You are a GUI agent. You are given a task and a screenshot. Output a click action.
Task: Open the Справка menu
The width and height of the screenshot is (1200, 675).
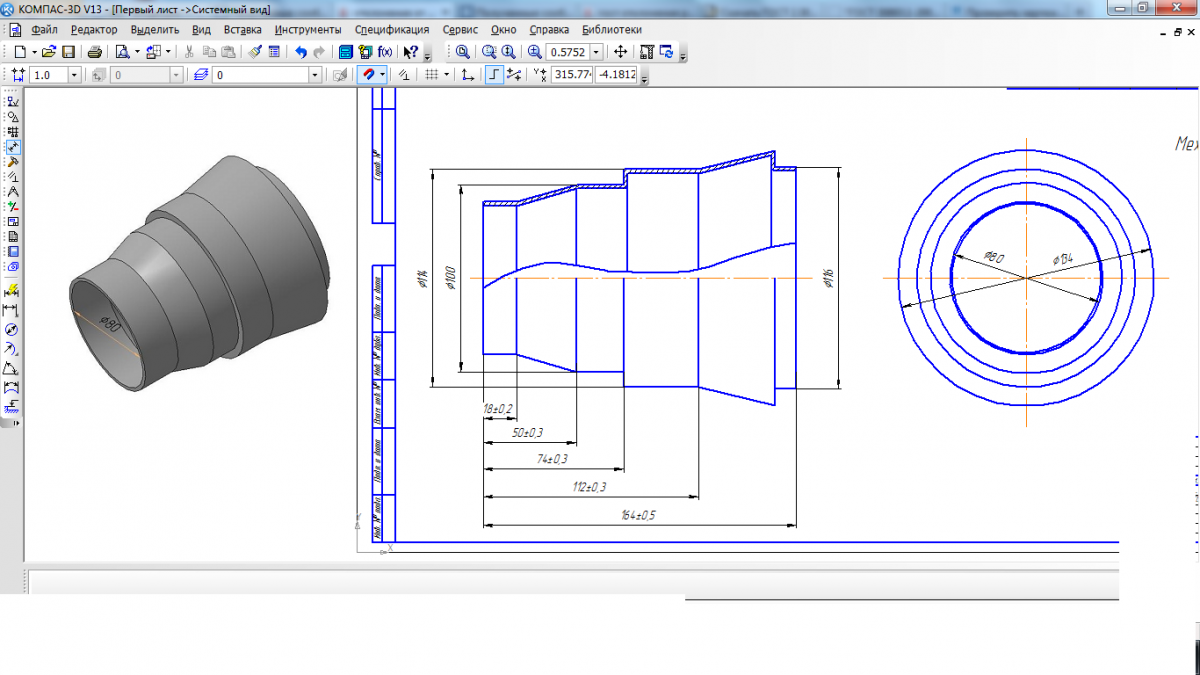549,30
